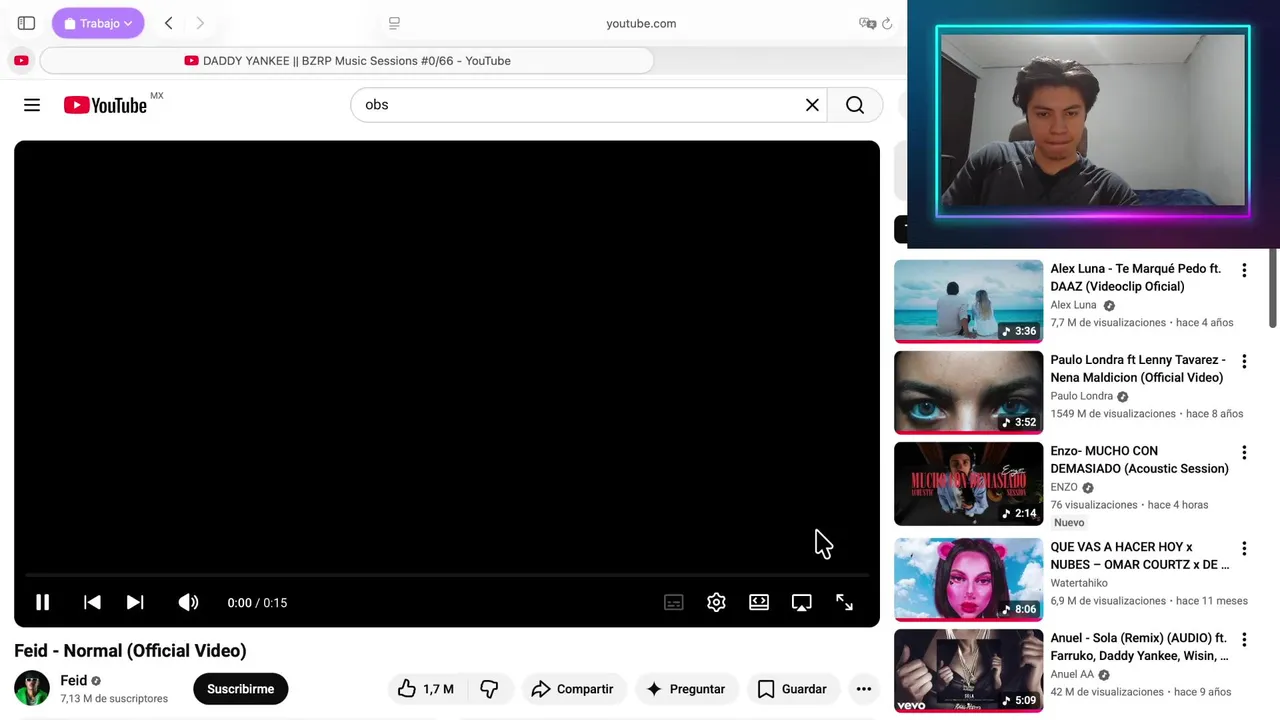Open the Anuel AA channel name

(1072, 675)
